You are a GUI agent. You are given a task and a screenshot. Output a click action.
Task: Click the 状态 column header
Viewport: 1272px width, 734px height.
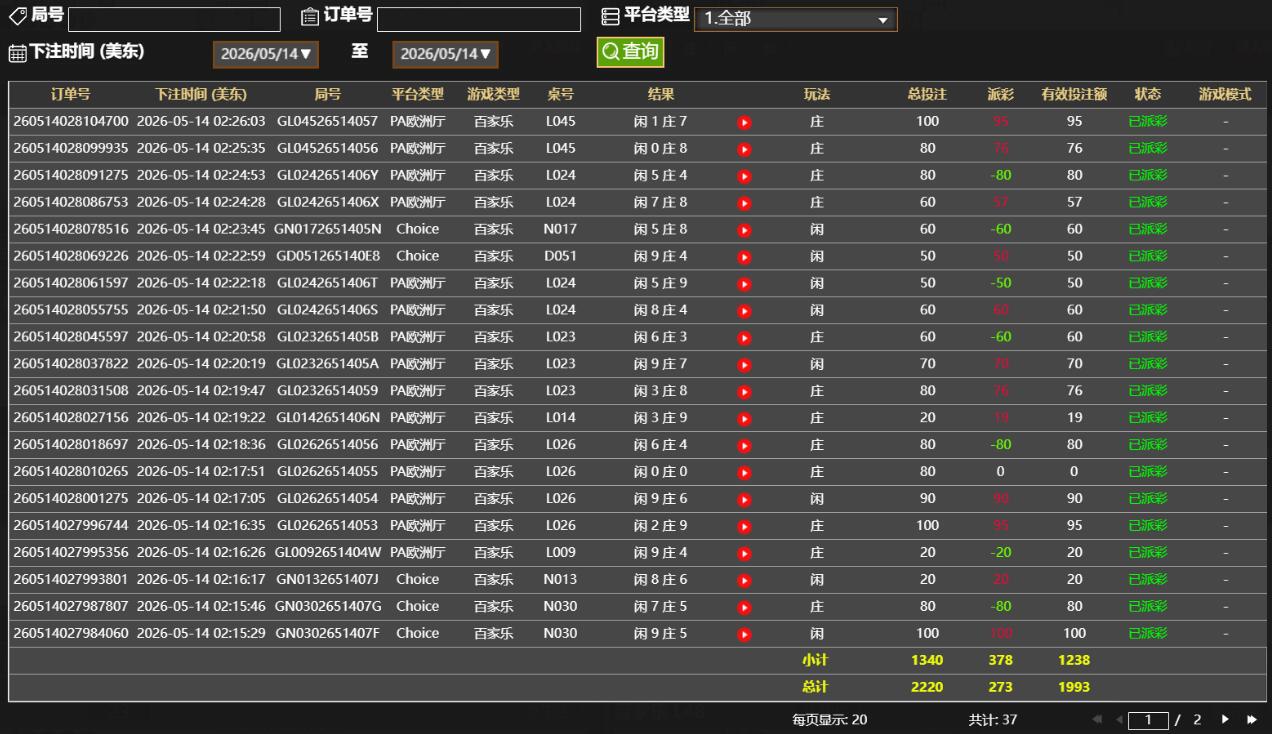click(1148, 95)
